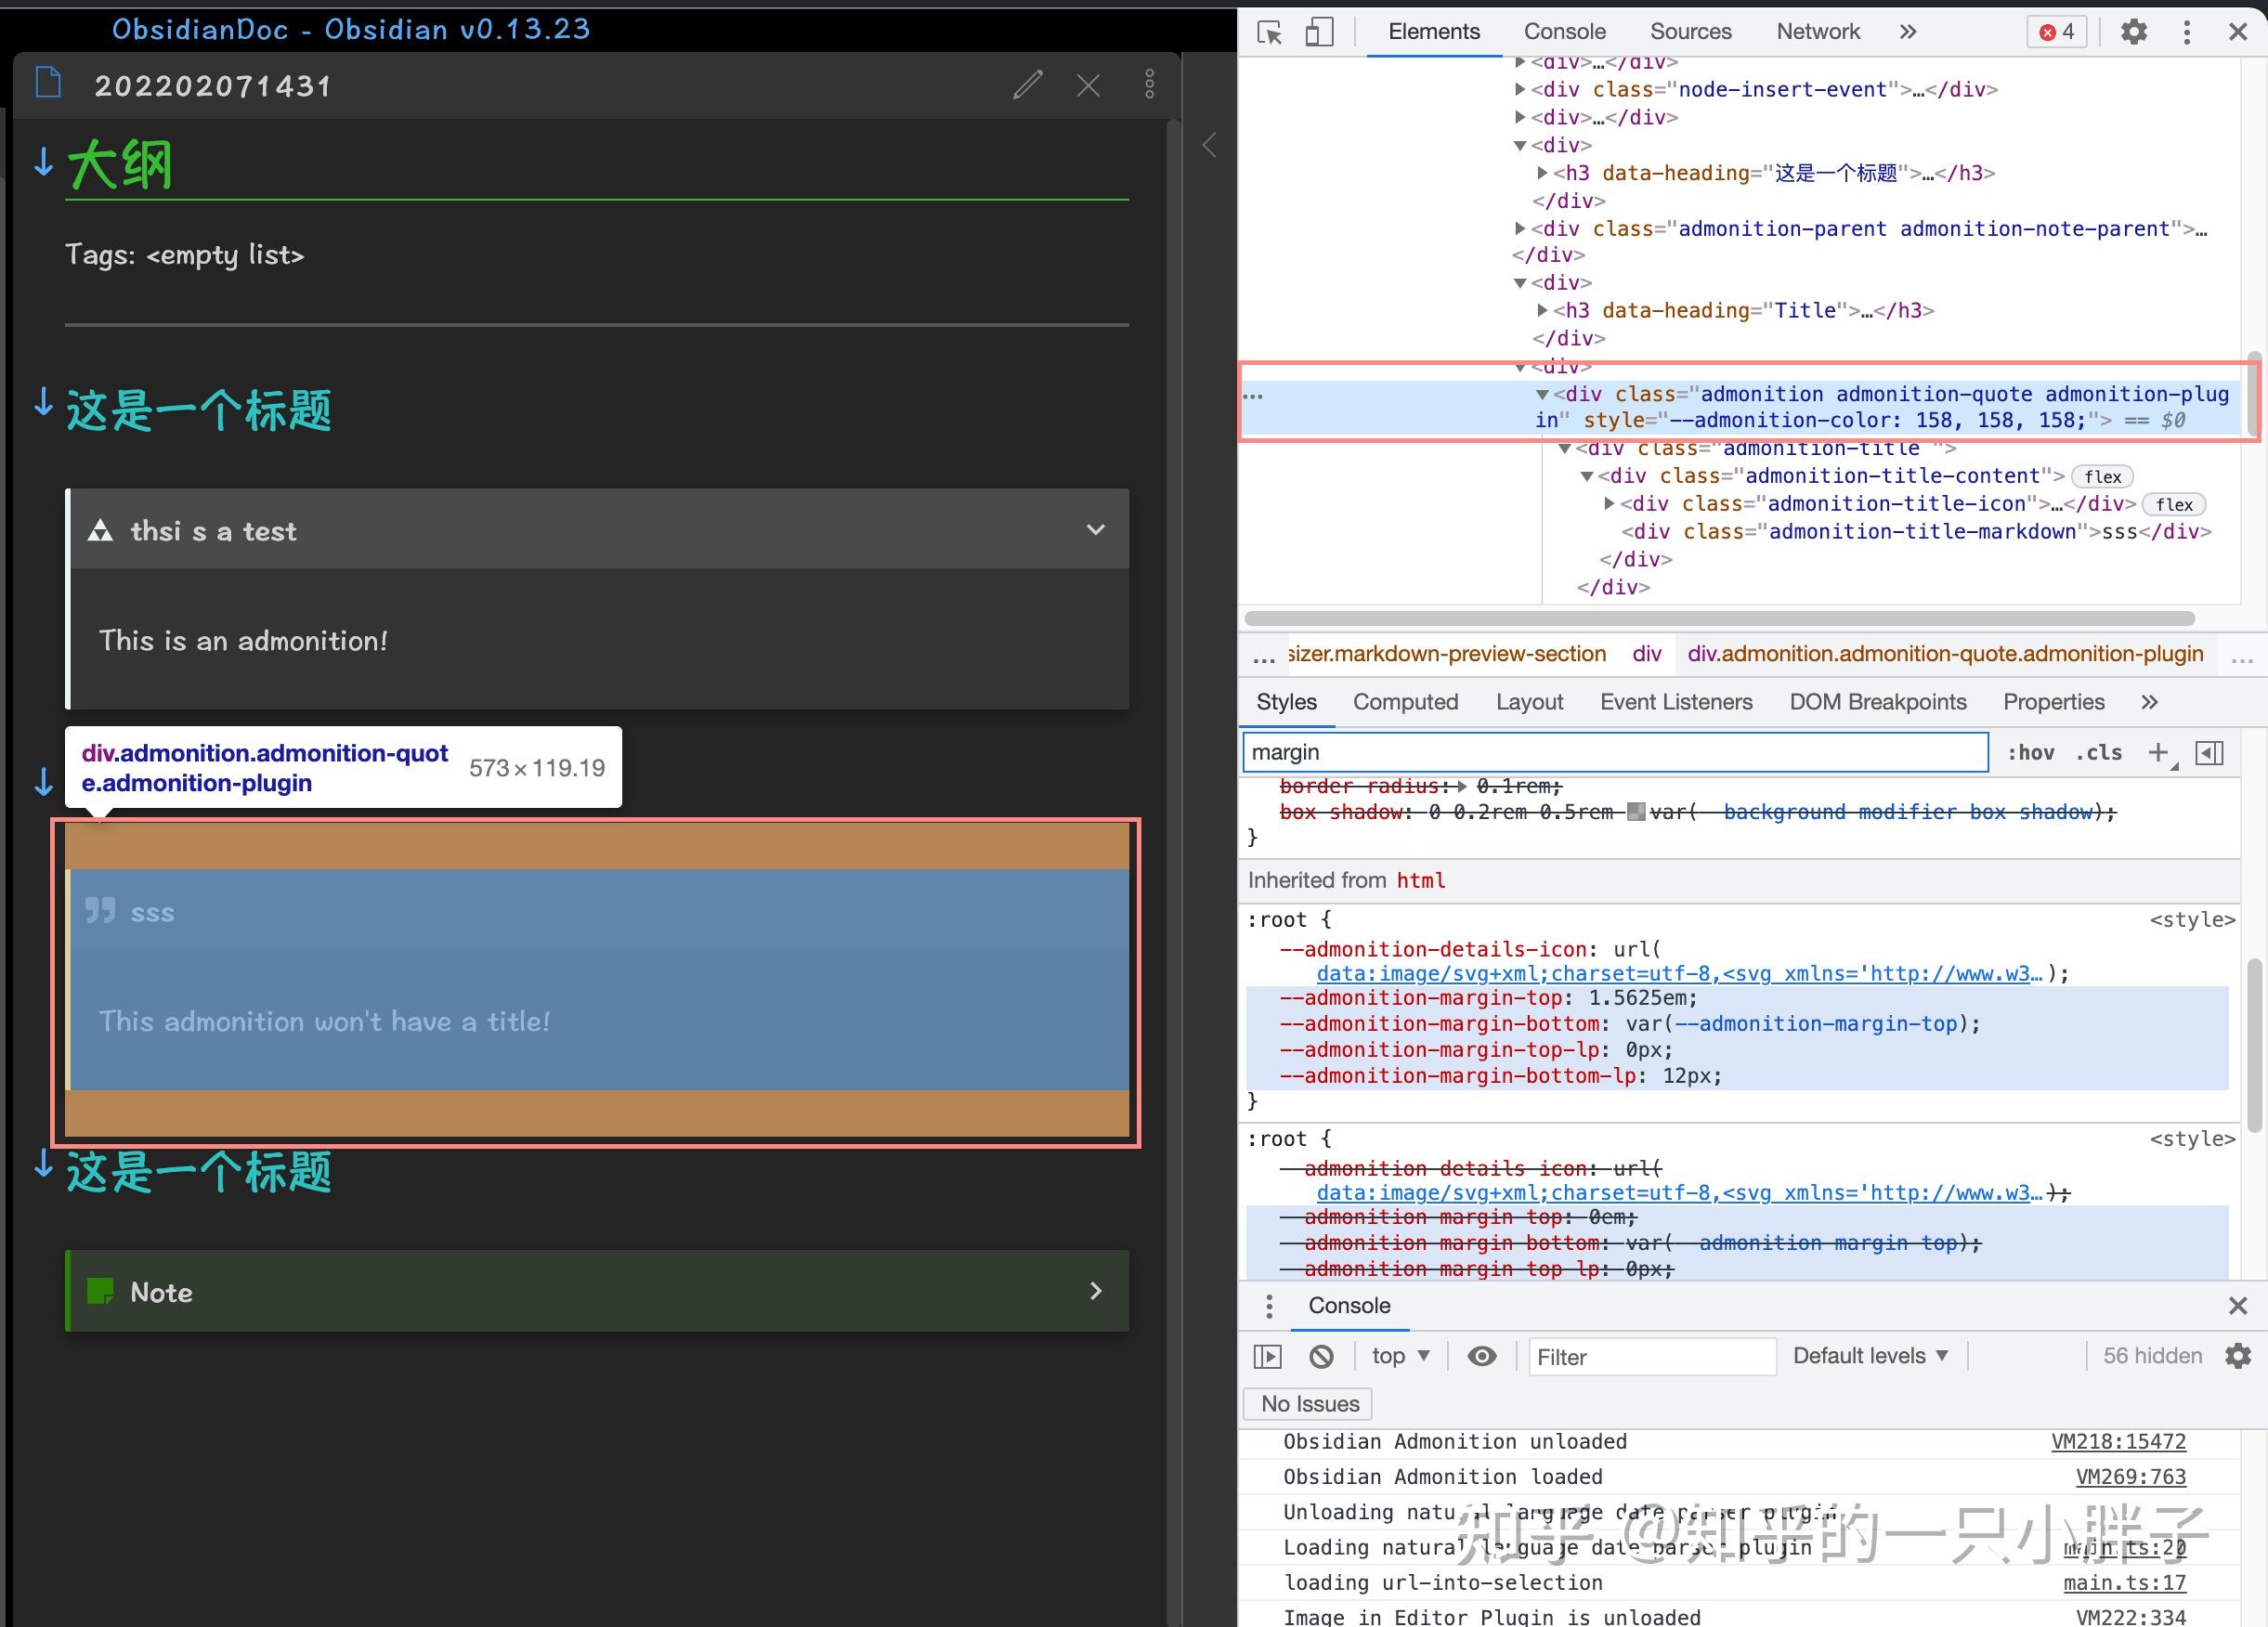Toggle the device toolbar icon
Image resolution: width=2268 pixels, height=1627 pixels.
[1319, 32]
